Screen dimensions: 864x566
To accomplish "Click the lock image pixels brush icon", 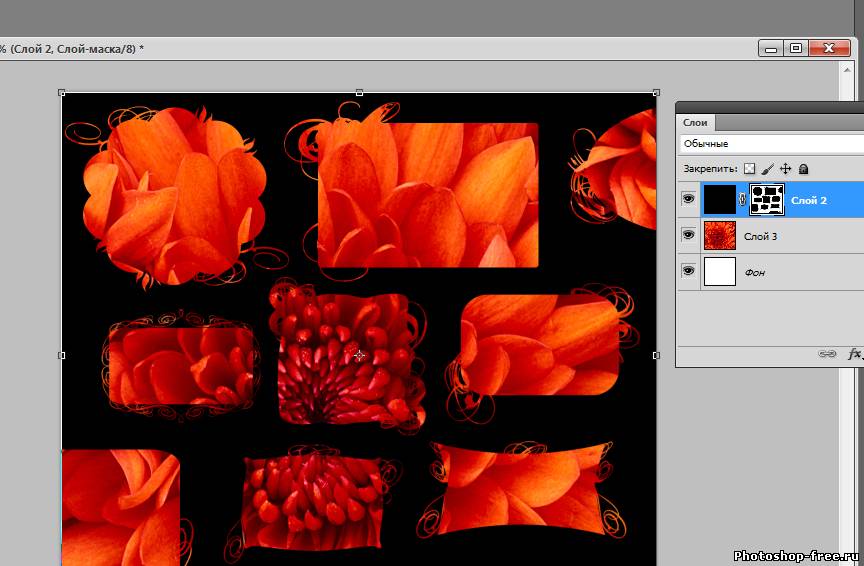I will [x=768, y=169].
